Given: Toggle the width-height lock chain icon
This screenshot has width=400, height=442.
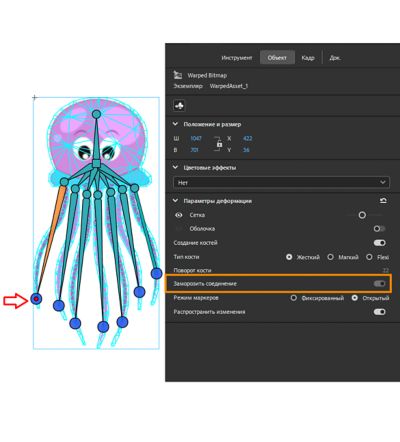Looking at the screenshot, I should click(x=219, y=144).
